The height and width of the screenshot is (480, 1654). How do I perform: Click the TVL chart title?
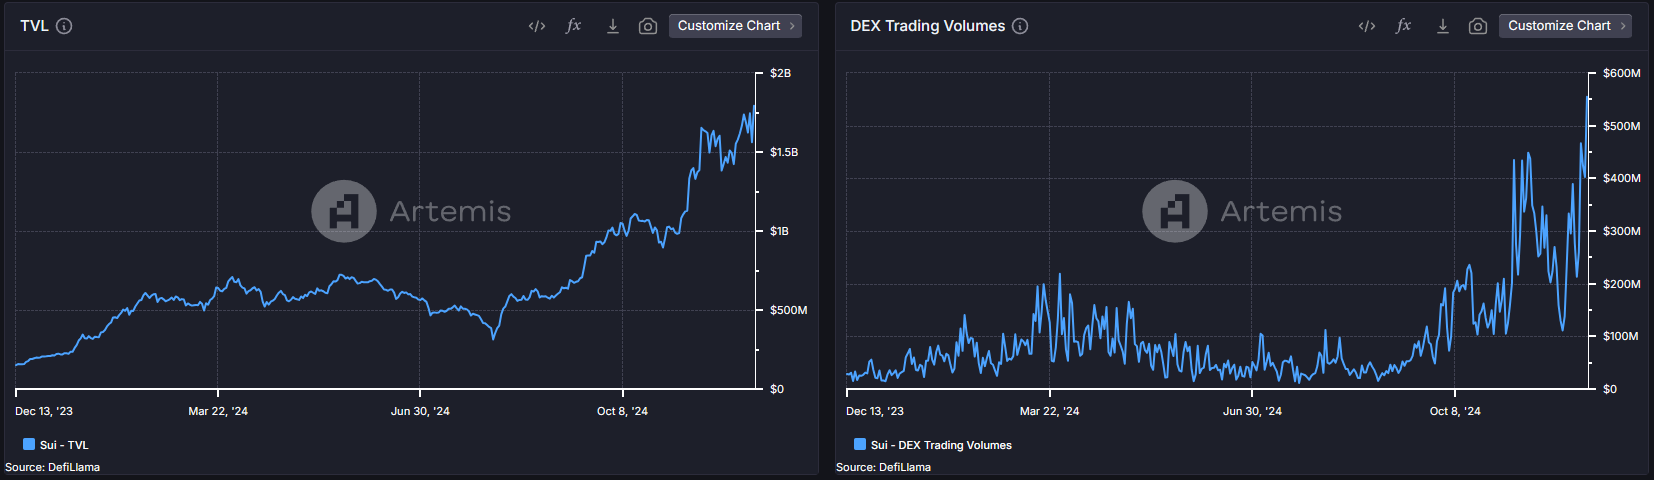[35, 26]
